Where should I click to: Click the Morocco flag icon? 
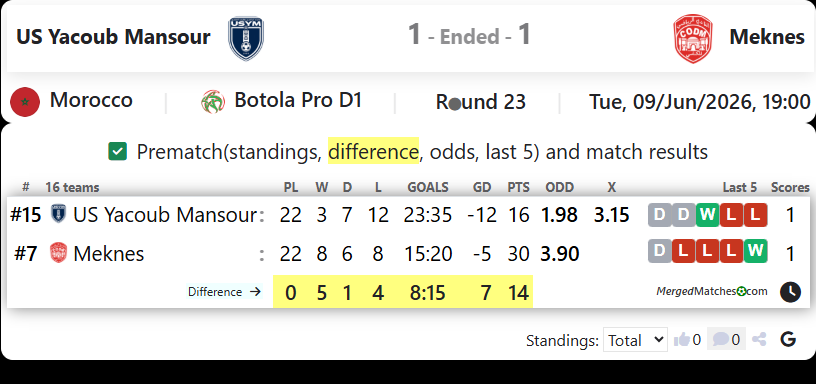pos(25,102)
